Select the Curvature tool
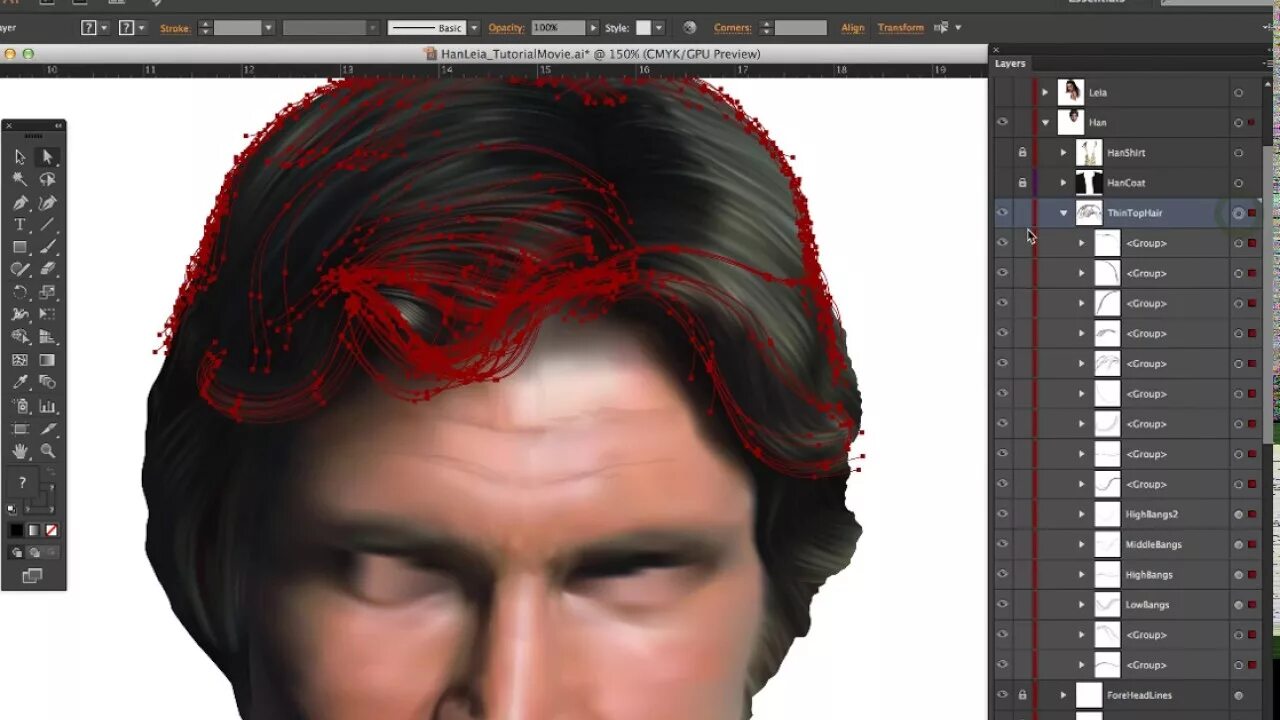 tap(47, 202)
